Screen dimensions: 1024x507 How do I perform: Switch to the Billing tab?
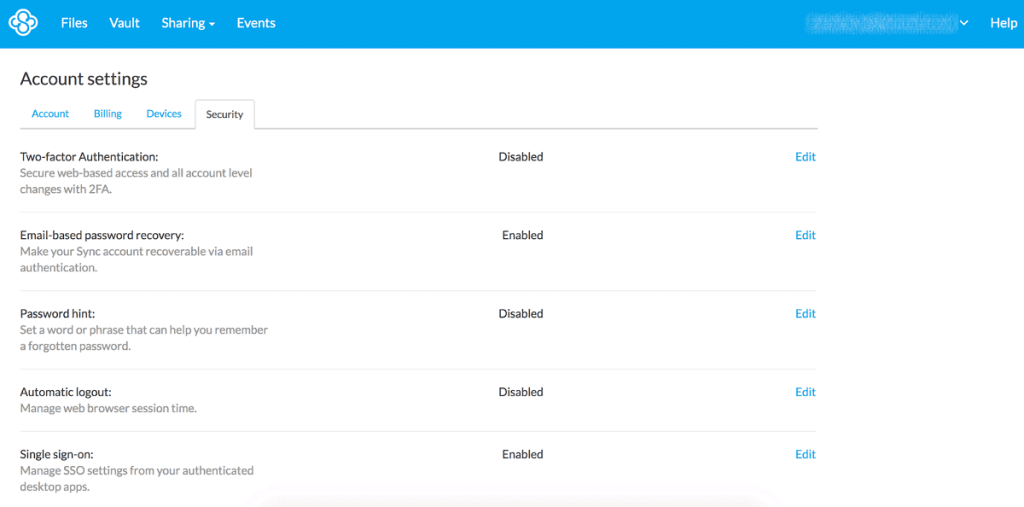(x=108, y=114)
